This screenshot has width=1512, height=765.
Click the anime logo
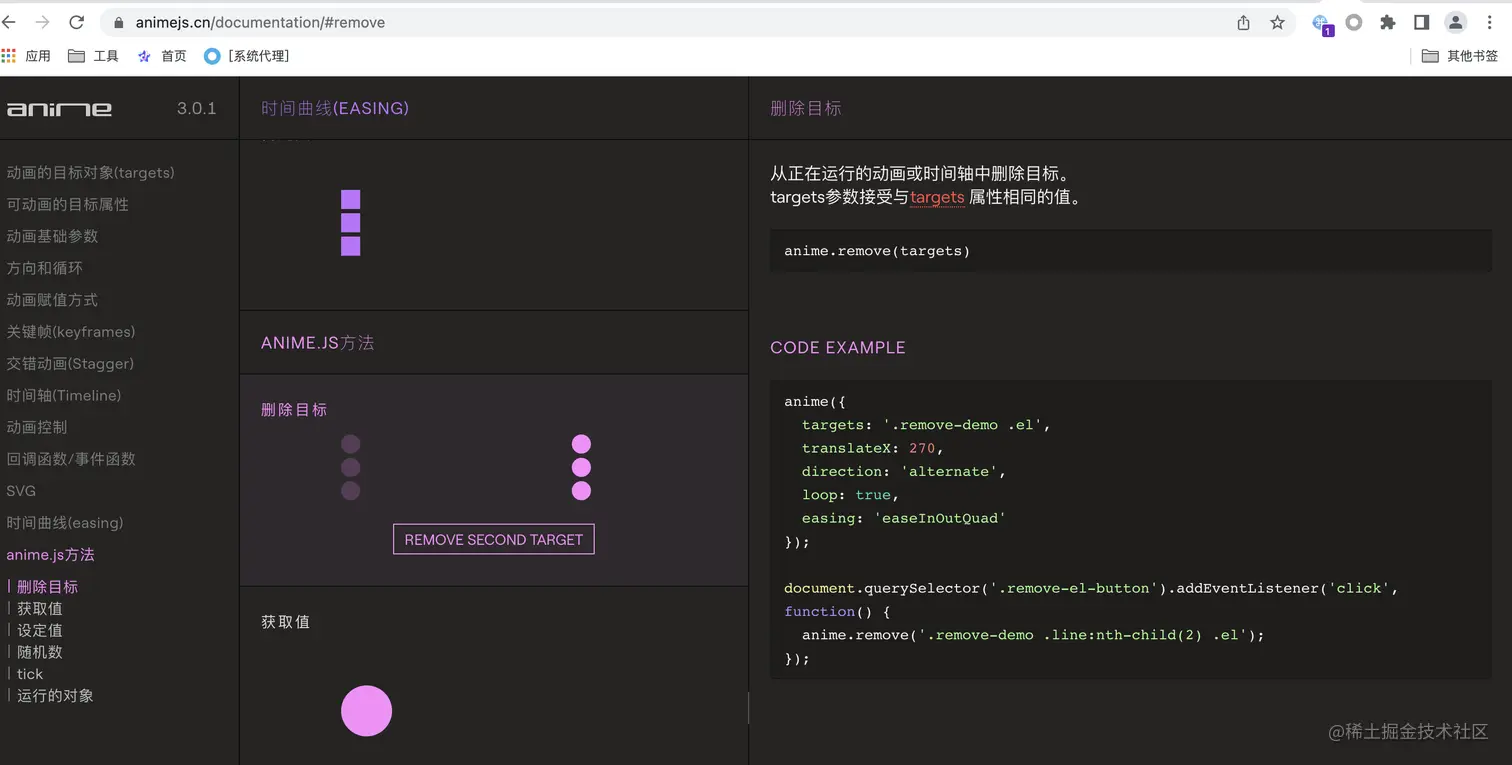(59, 109)
